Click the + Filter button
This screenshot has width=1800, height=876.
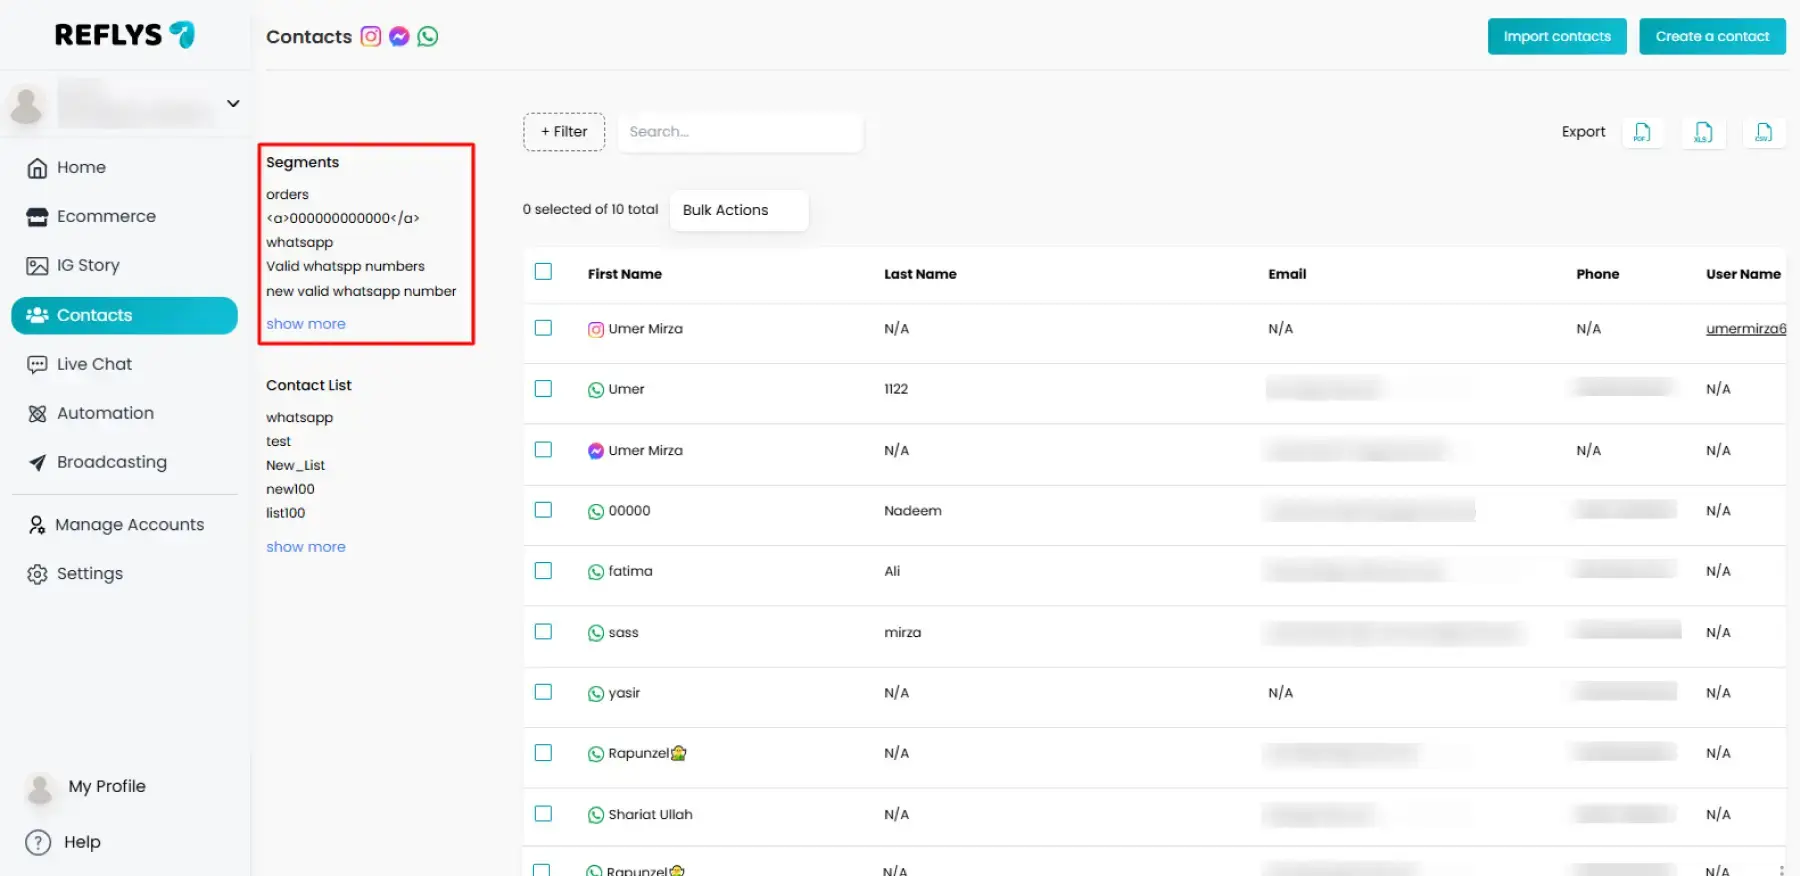point(564,132)
